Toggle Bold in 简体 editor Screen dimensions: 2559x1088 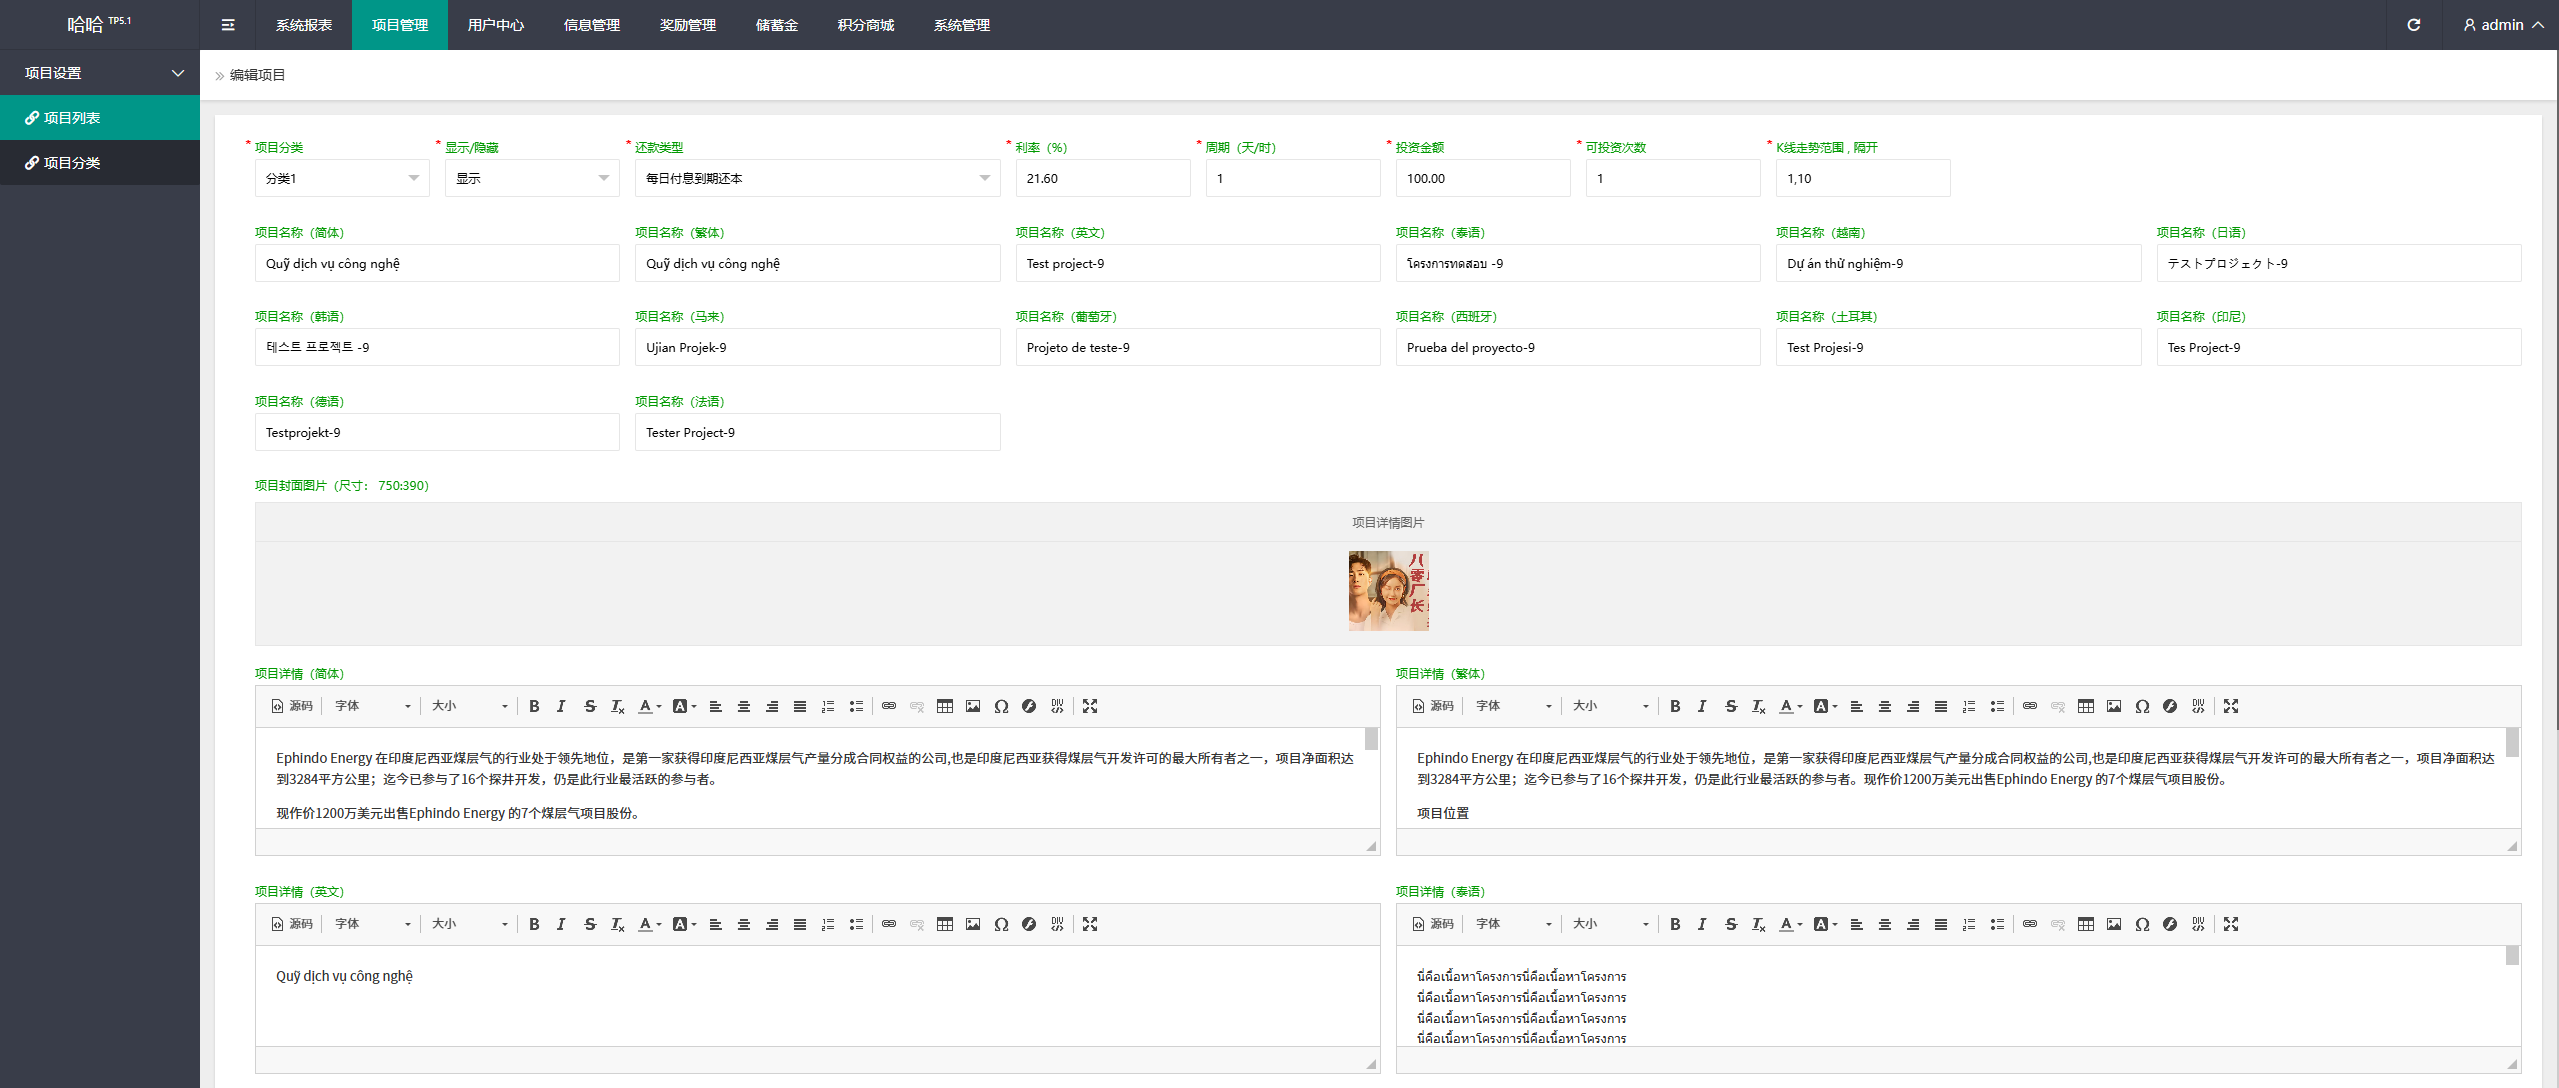tap(534, 706)
